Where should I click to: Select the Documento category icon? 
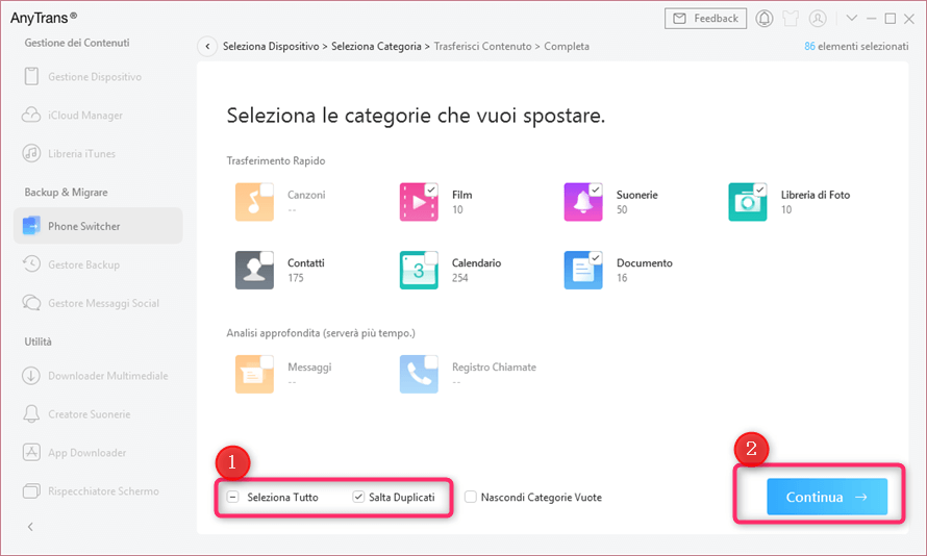583,270
